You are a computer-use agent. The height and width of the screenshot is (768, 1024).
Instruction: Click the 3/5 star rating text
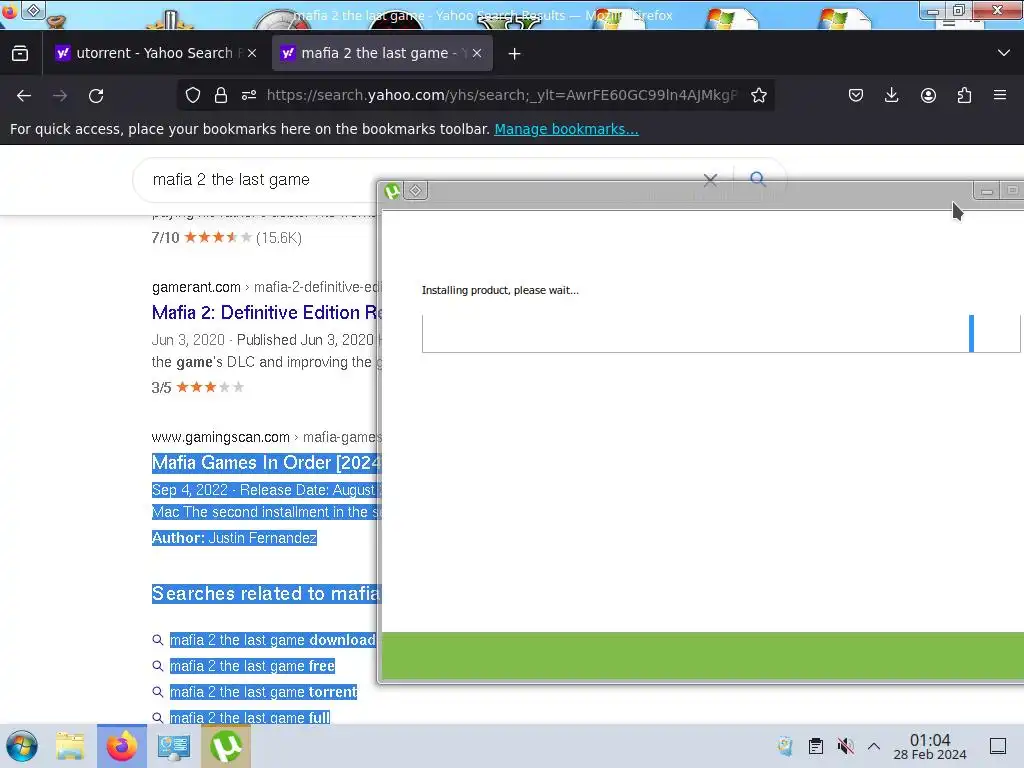pos(161,387)
